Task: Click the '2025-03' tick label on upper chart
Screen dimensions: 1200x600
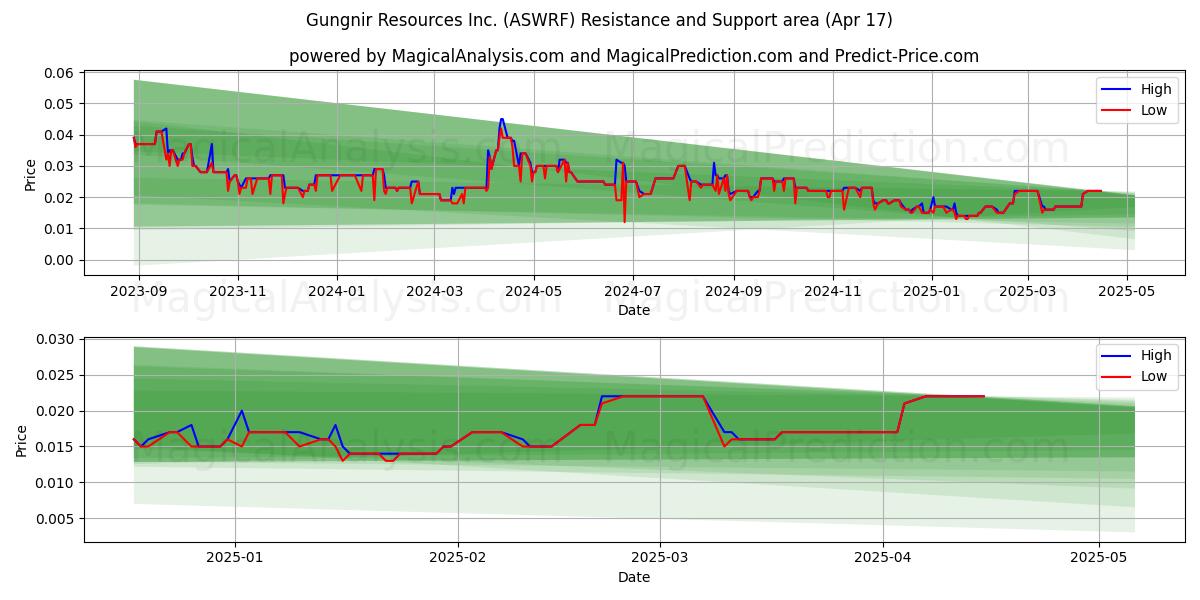Action: 1028,290
